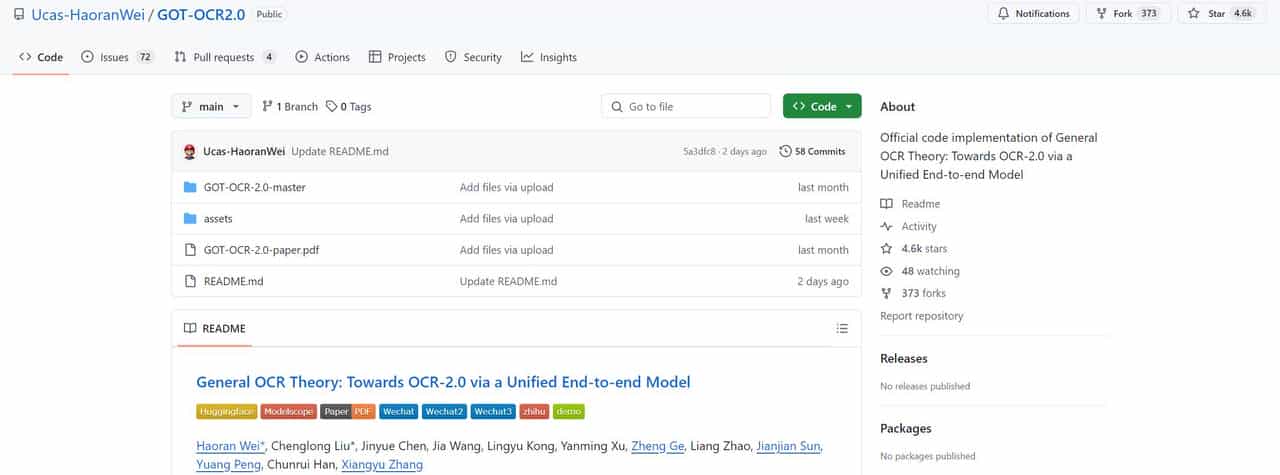Open the Insights tab
Screen dimensions: 1280x475
(548, 57)
